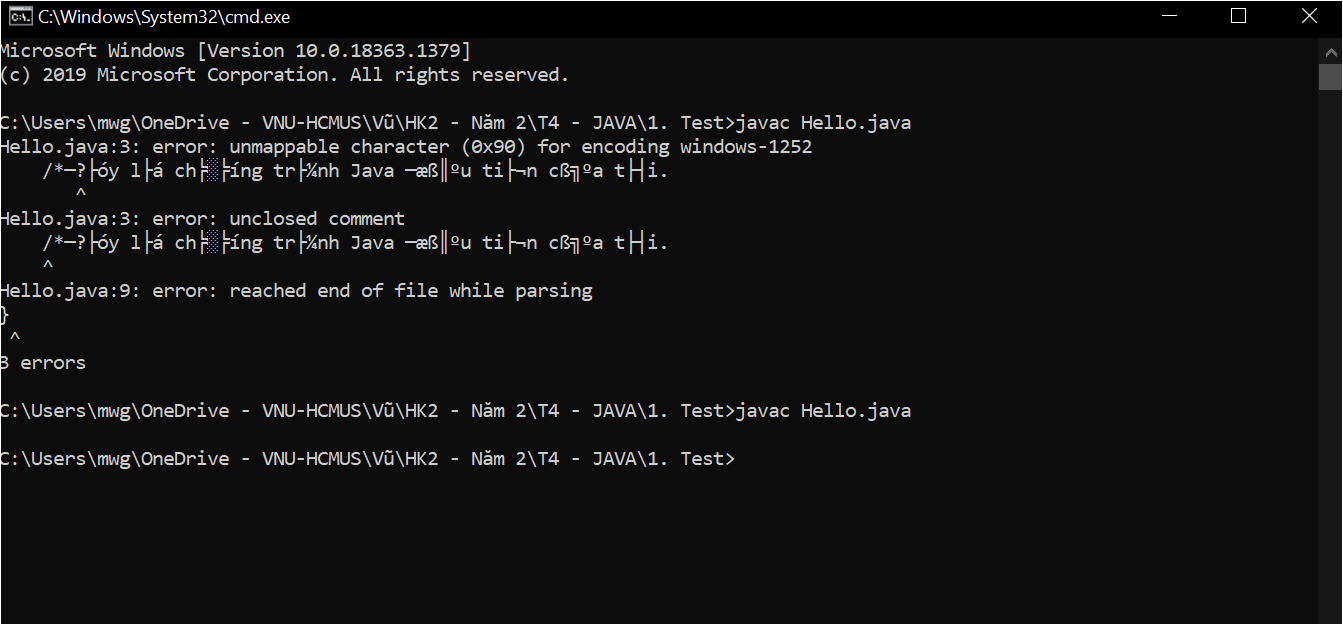Maximize the Command Prompt window
1343x625 pixels.
[1238, 16]
